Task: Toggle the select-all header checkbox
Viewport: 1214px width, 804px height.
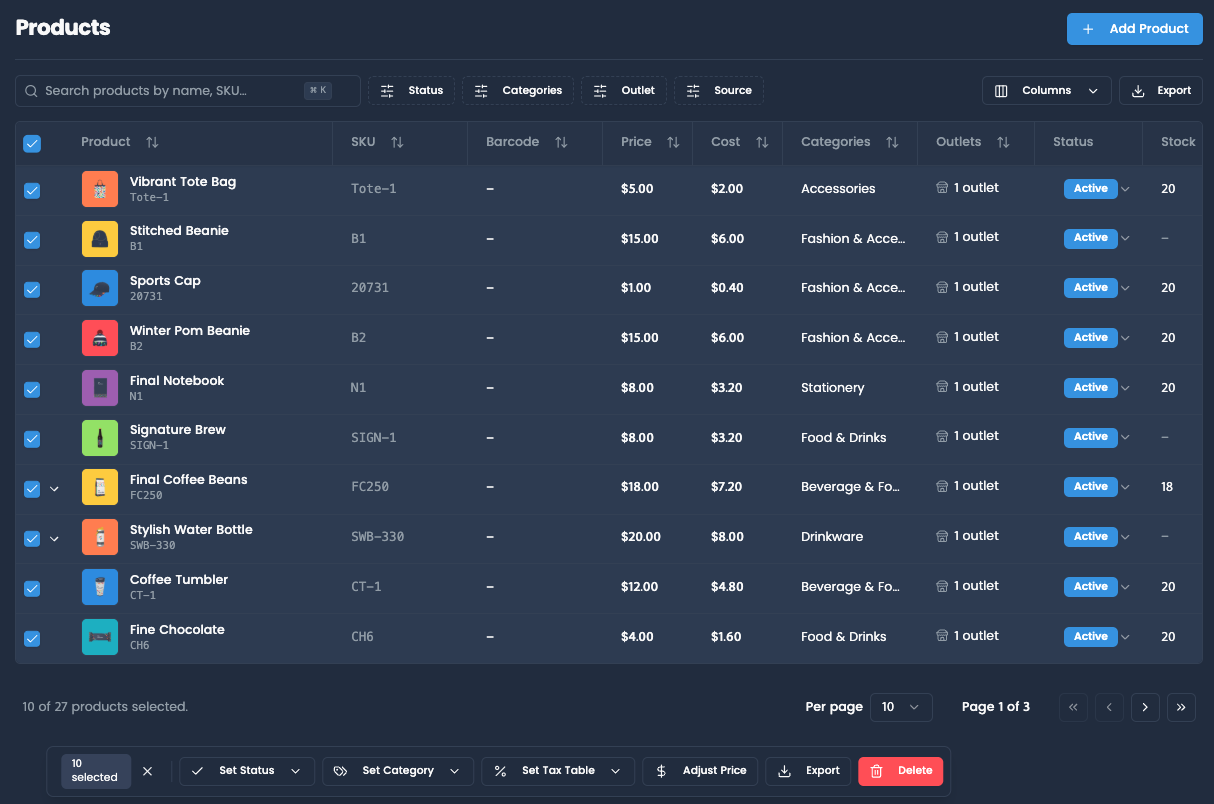Action: click(x=32, y=144)
